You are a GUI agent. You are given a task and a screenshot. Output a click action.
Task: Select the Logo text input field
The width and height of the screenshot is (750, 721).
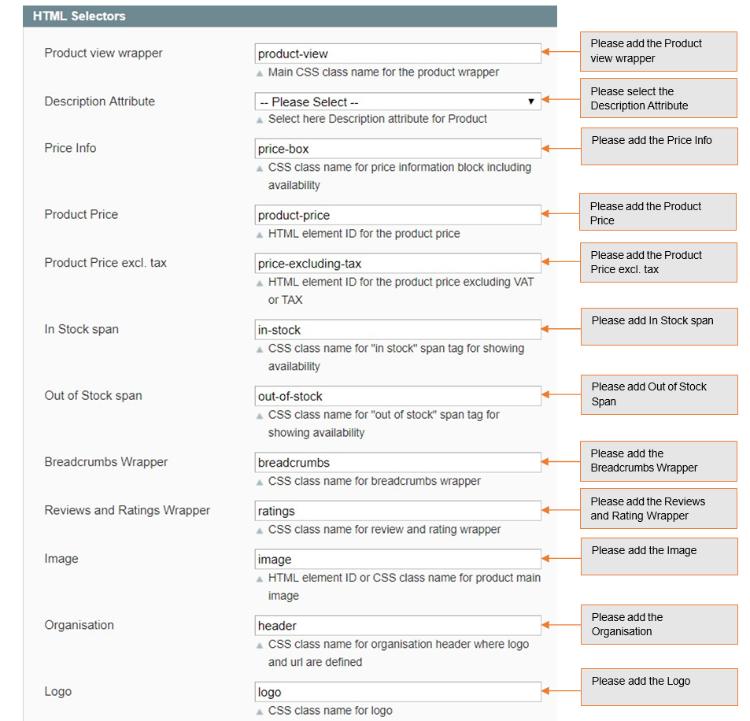(397, 692)
